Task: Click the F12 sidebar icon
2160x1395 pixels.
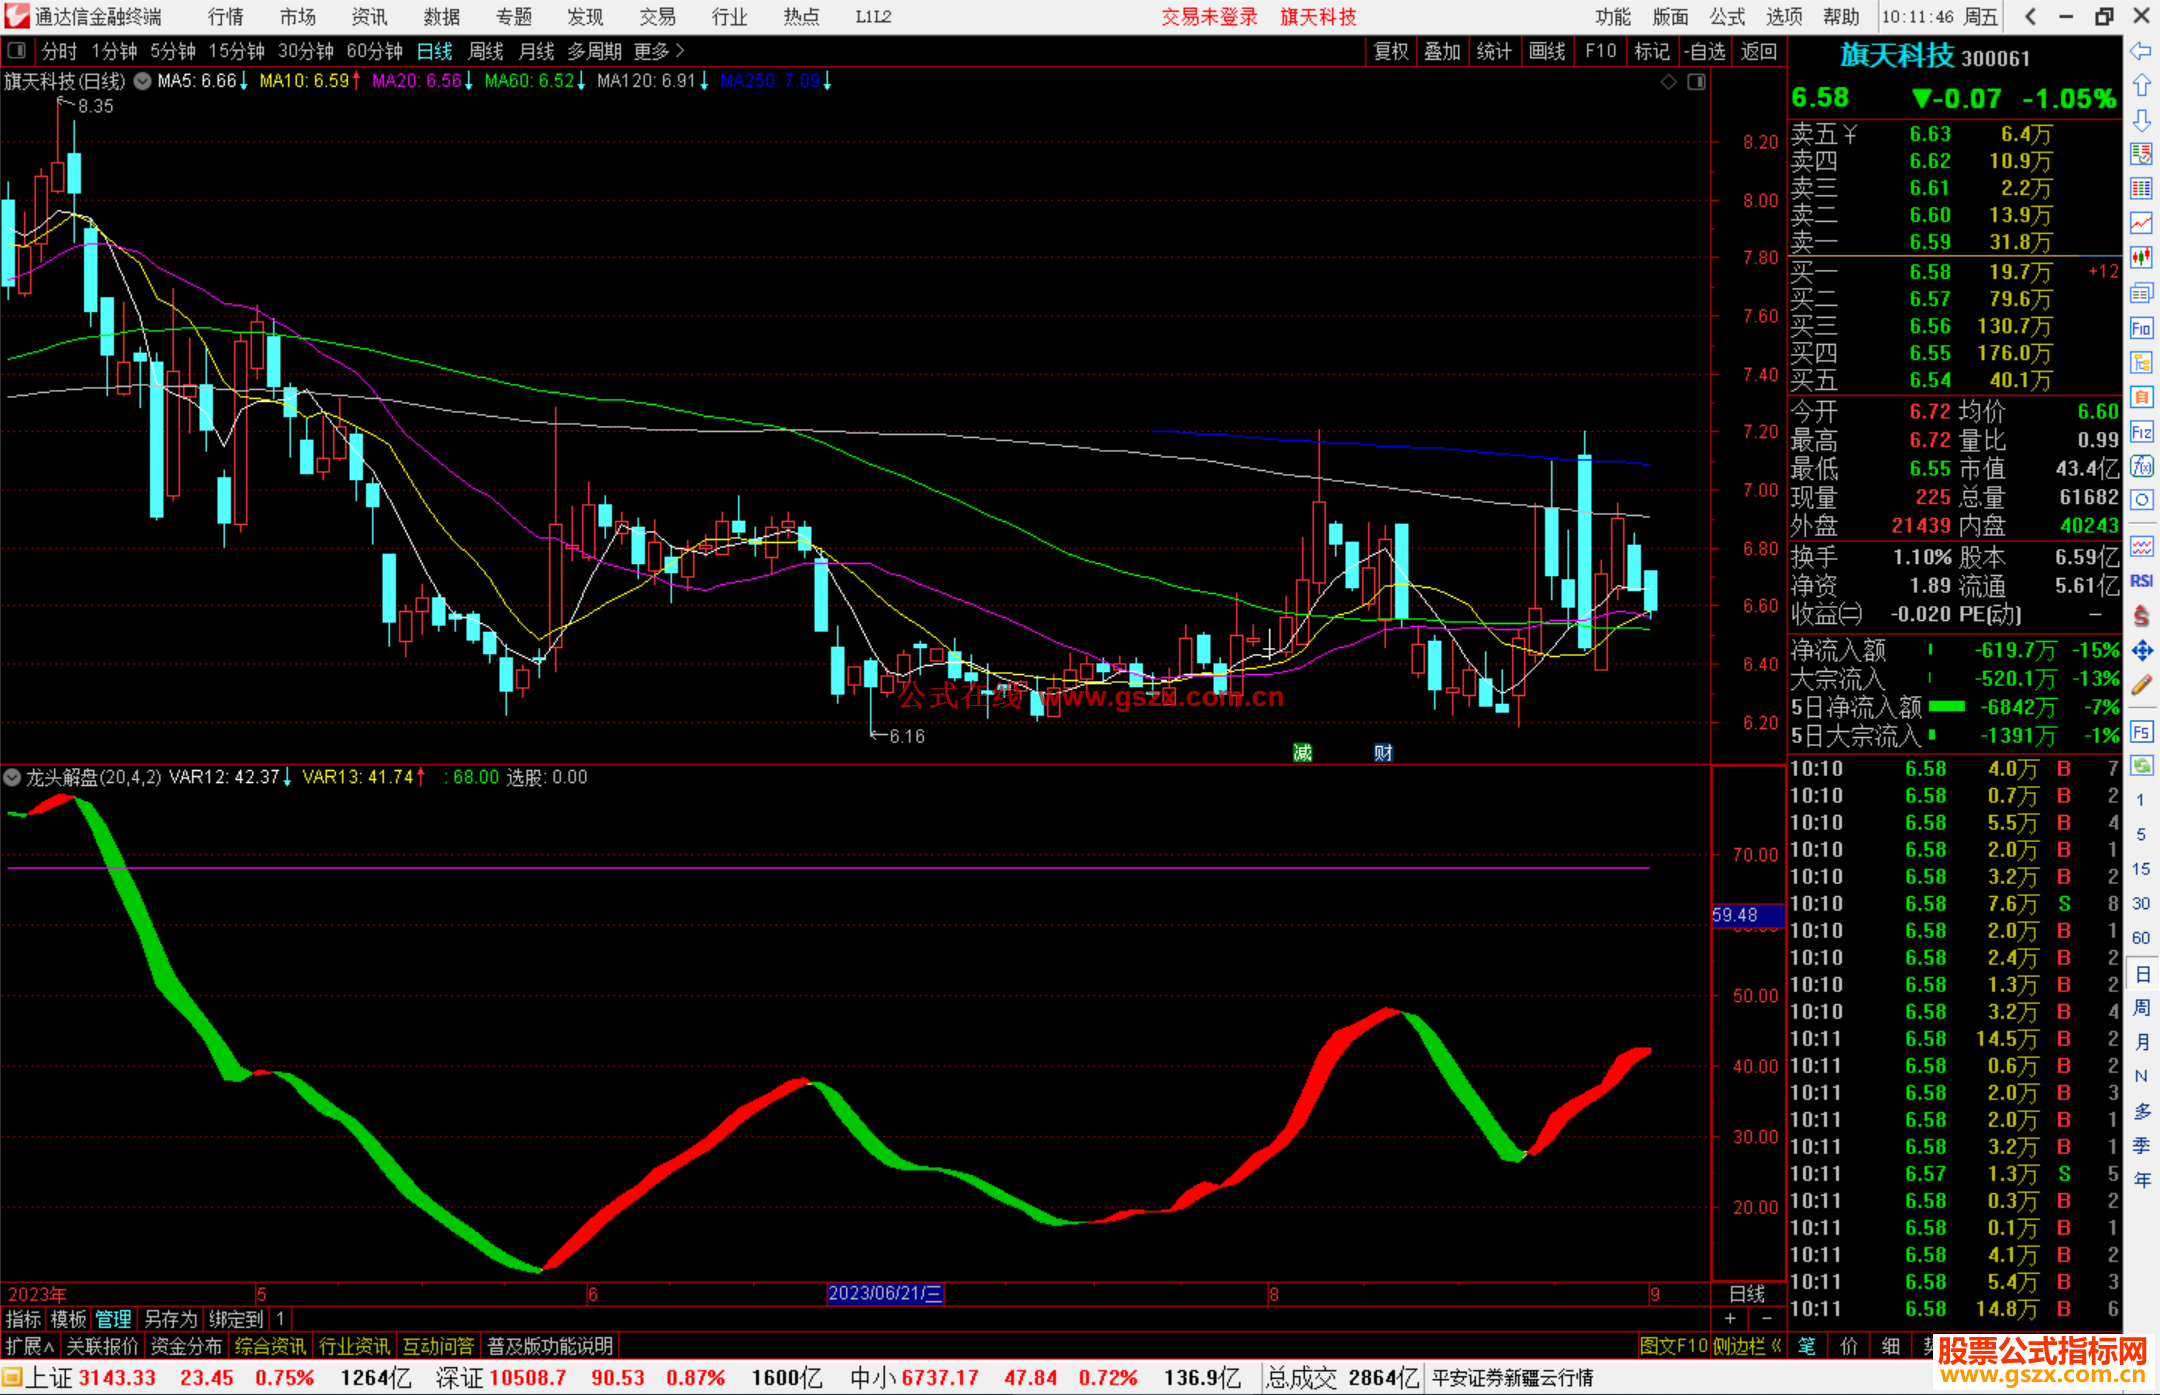Action: tap(2141, 432)
